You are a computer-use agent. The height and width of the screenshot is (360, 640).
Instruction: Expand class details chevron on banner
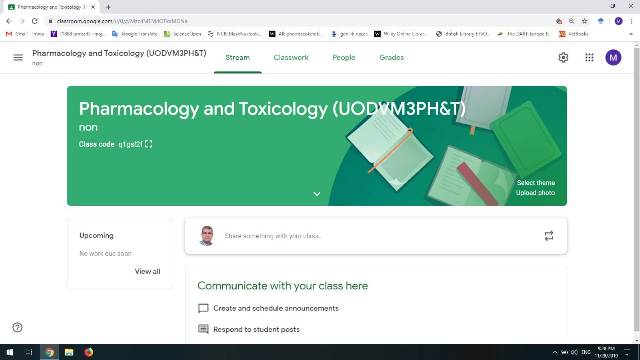tap(317, 194)
